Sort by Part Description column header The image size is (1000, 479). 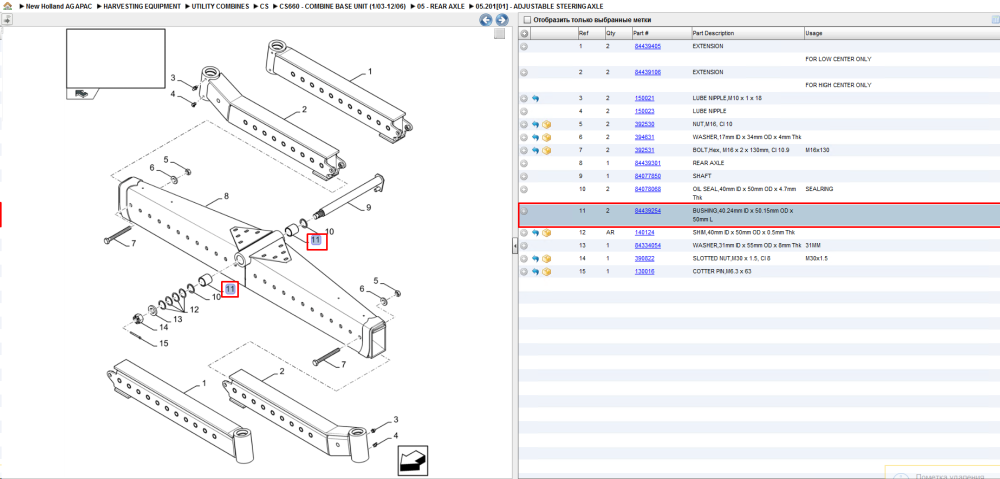(713, 33)
